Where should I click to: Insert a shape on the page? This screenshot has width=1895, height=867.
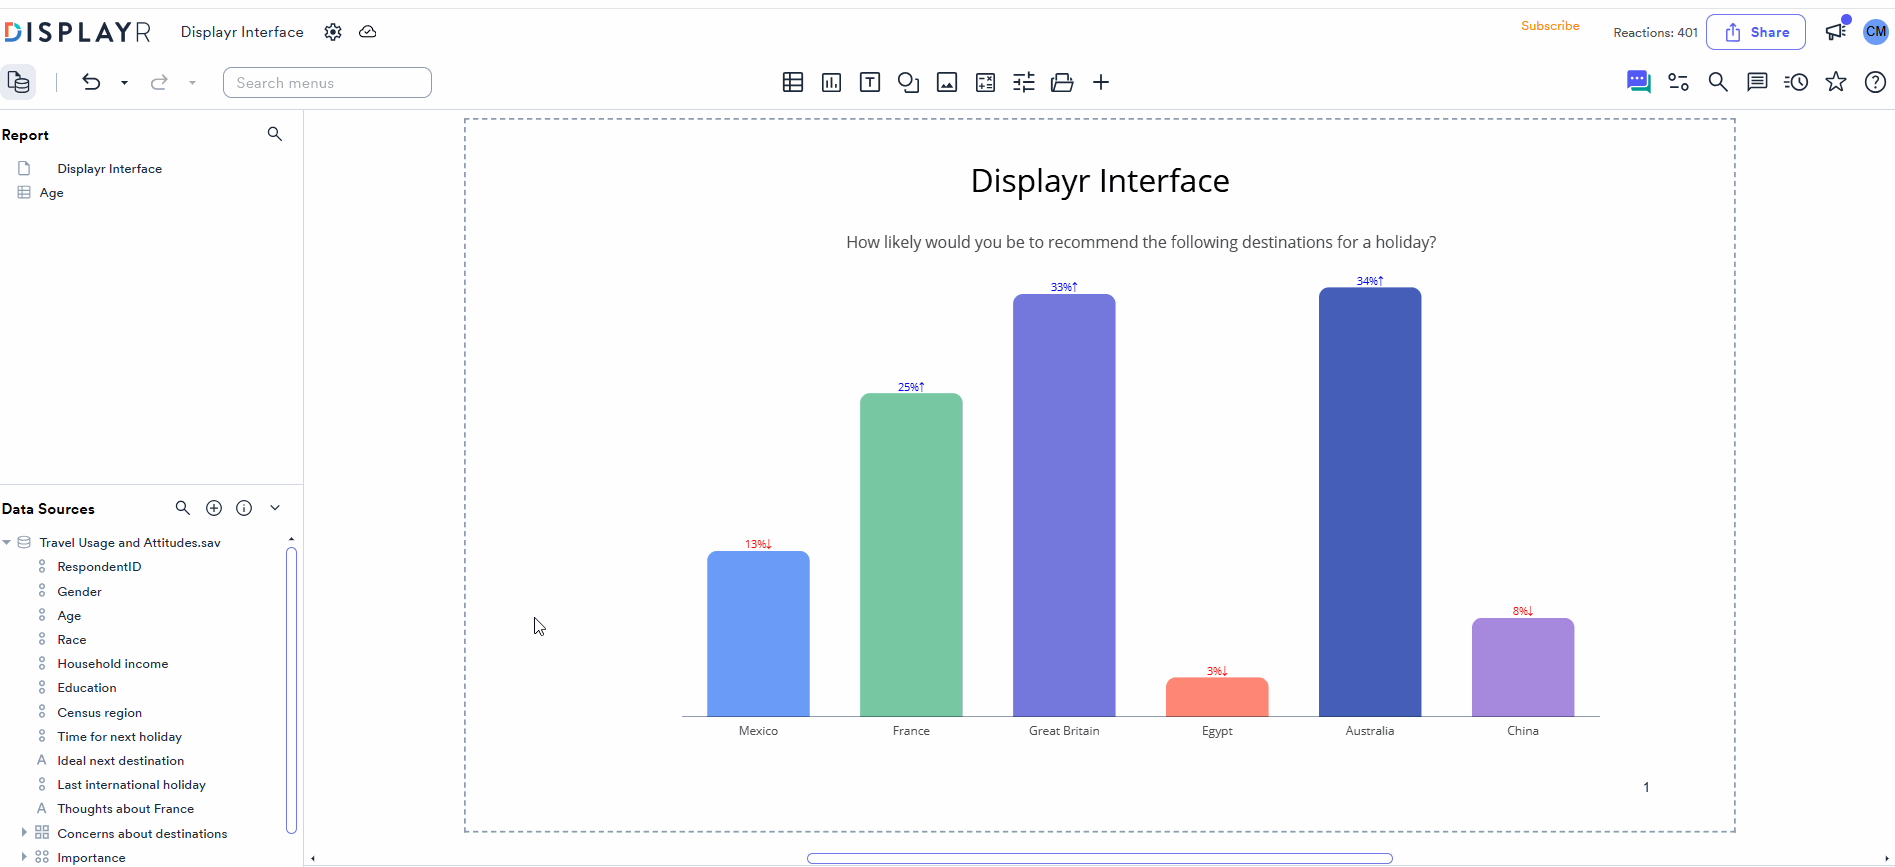908,83
